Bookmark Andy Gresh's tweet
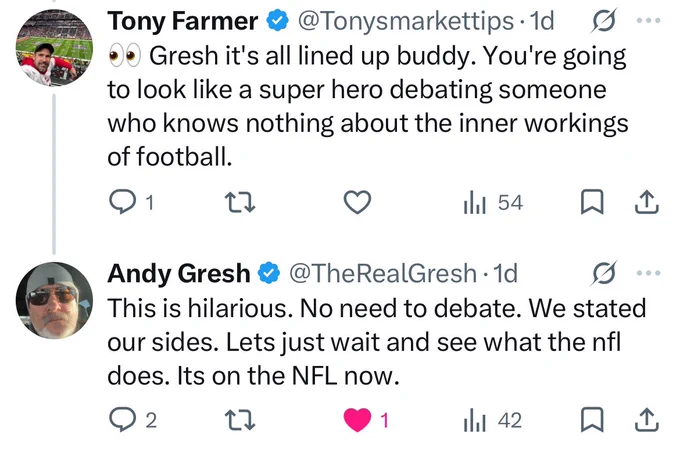This screenshot has height=449, width=680. [x=592, y=420]
